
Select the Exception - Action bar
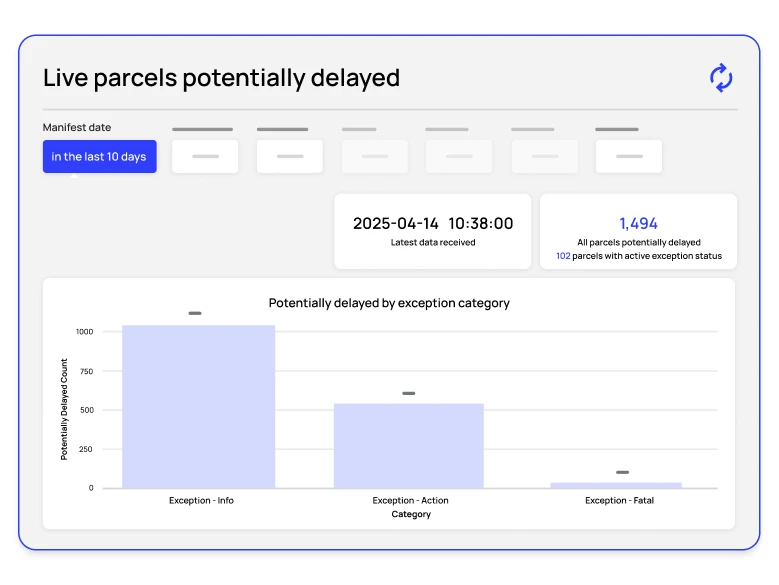[408, 445]
